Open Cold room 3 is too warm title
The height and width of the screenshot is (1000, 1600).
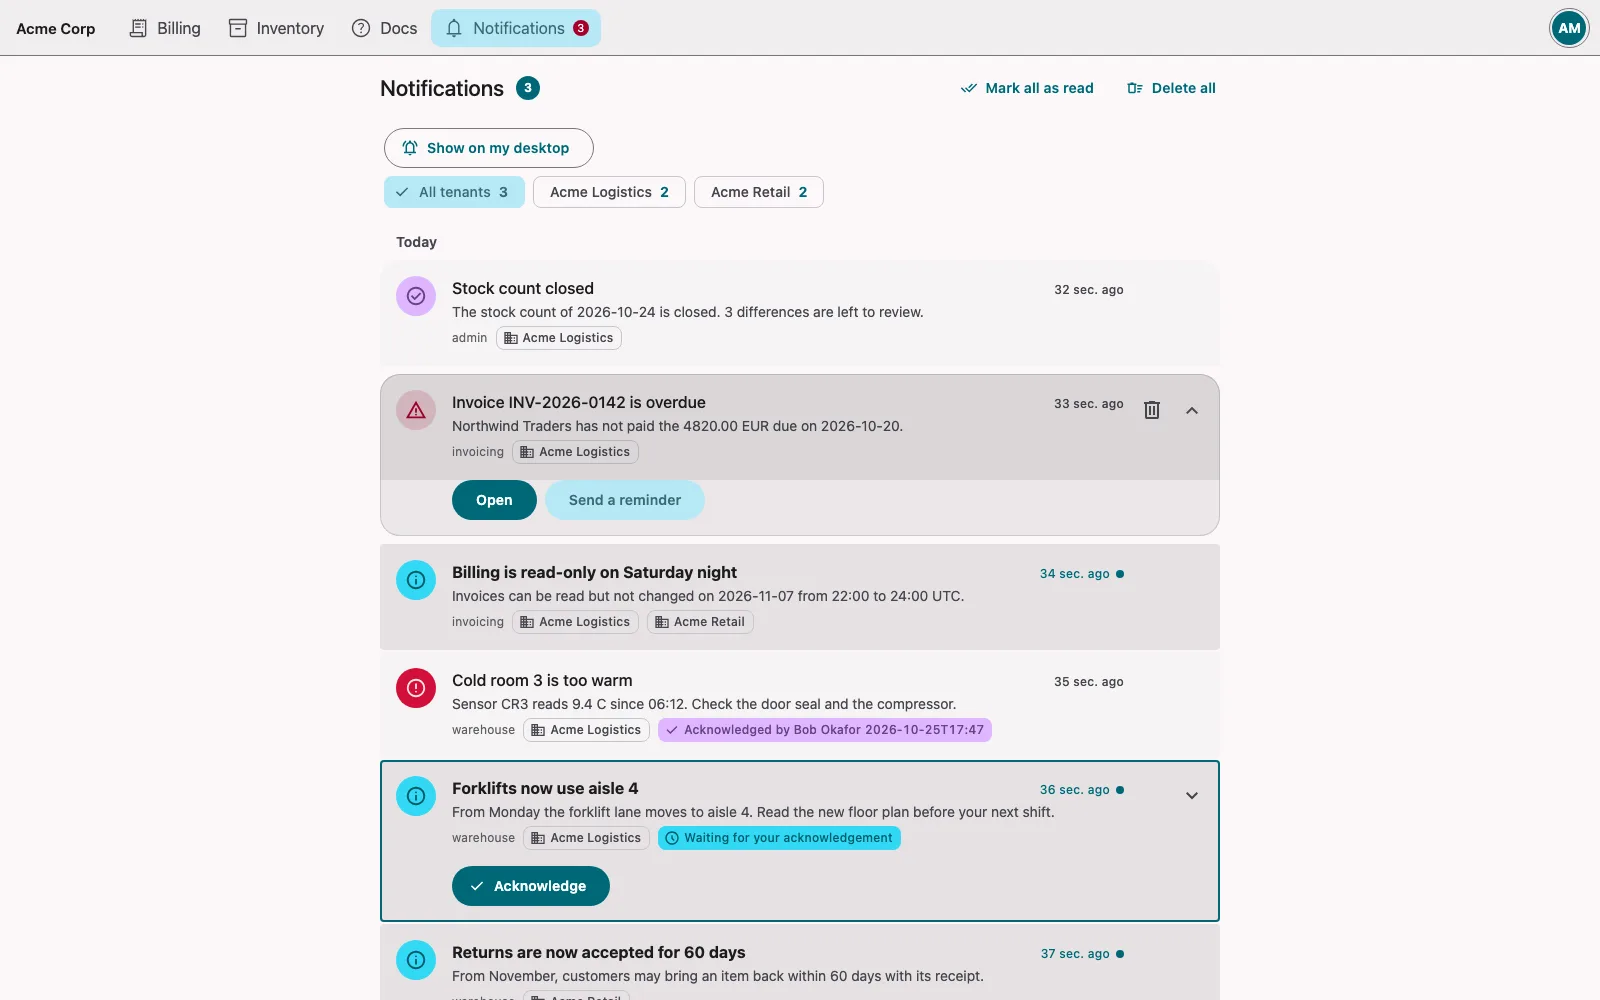click(542, 680)
